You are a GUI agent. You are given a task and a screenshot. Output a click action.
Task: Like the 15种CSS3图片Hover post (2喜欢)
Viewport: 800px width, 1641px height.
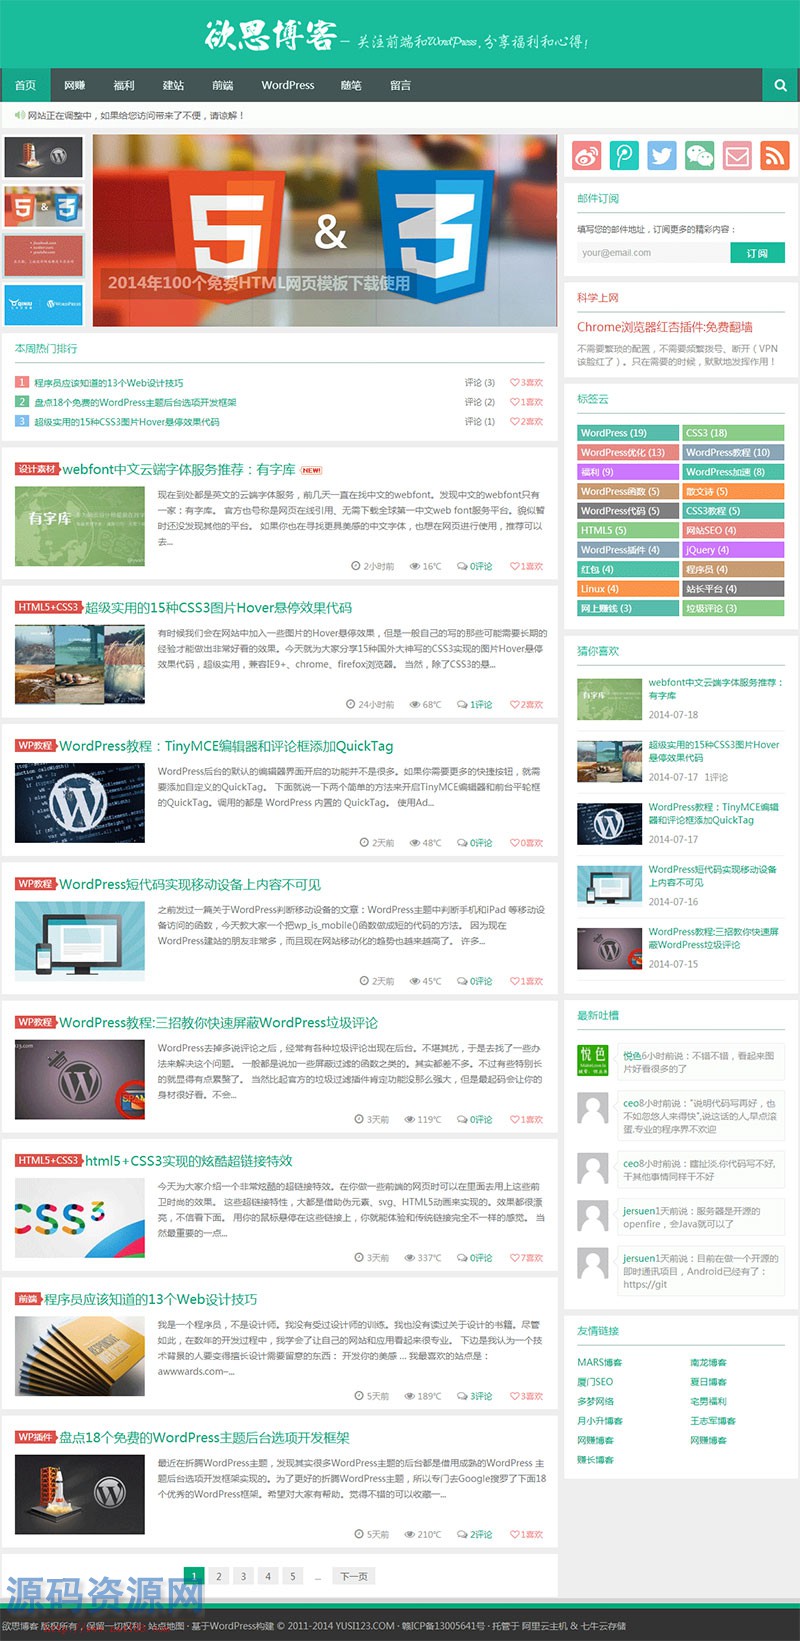coord(526,704)
